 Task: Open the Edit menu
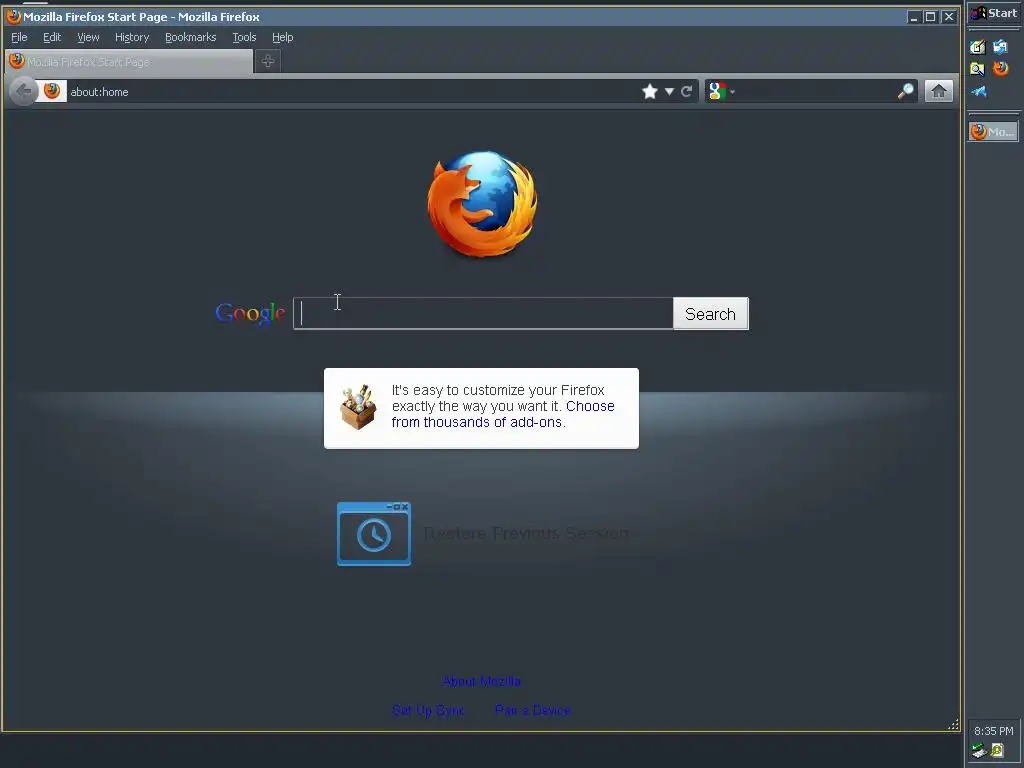tap(52, 37)
